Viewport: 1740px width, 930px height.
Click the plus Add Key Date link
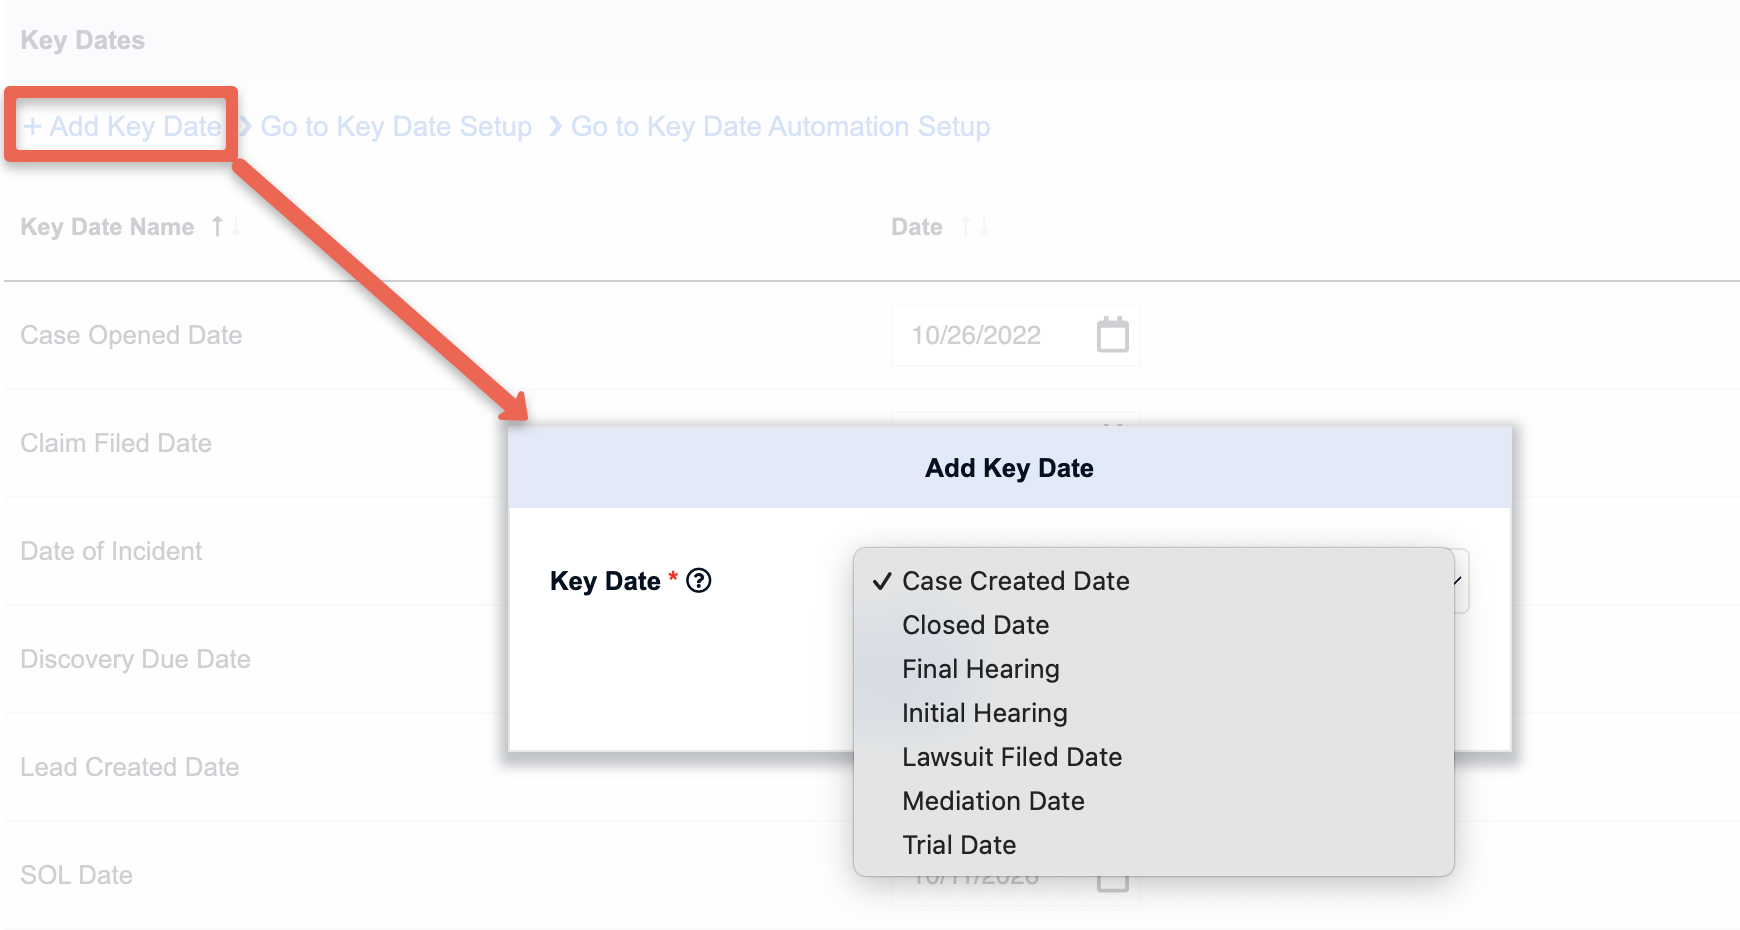tap(122, 127)
